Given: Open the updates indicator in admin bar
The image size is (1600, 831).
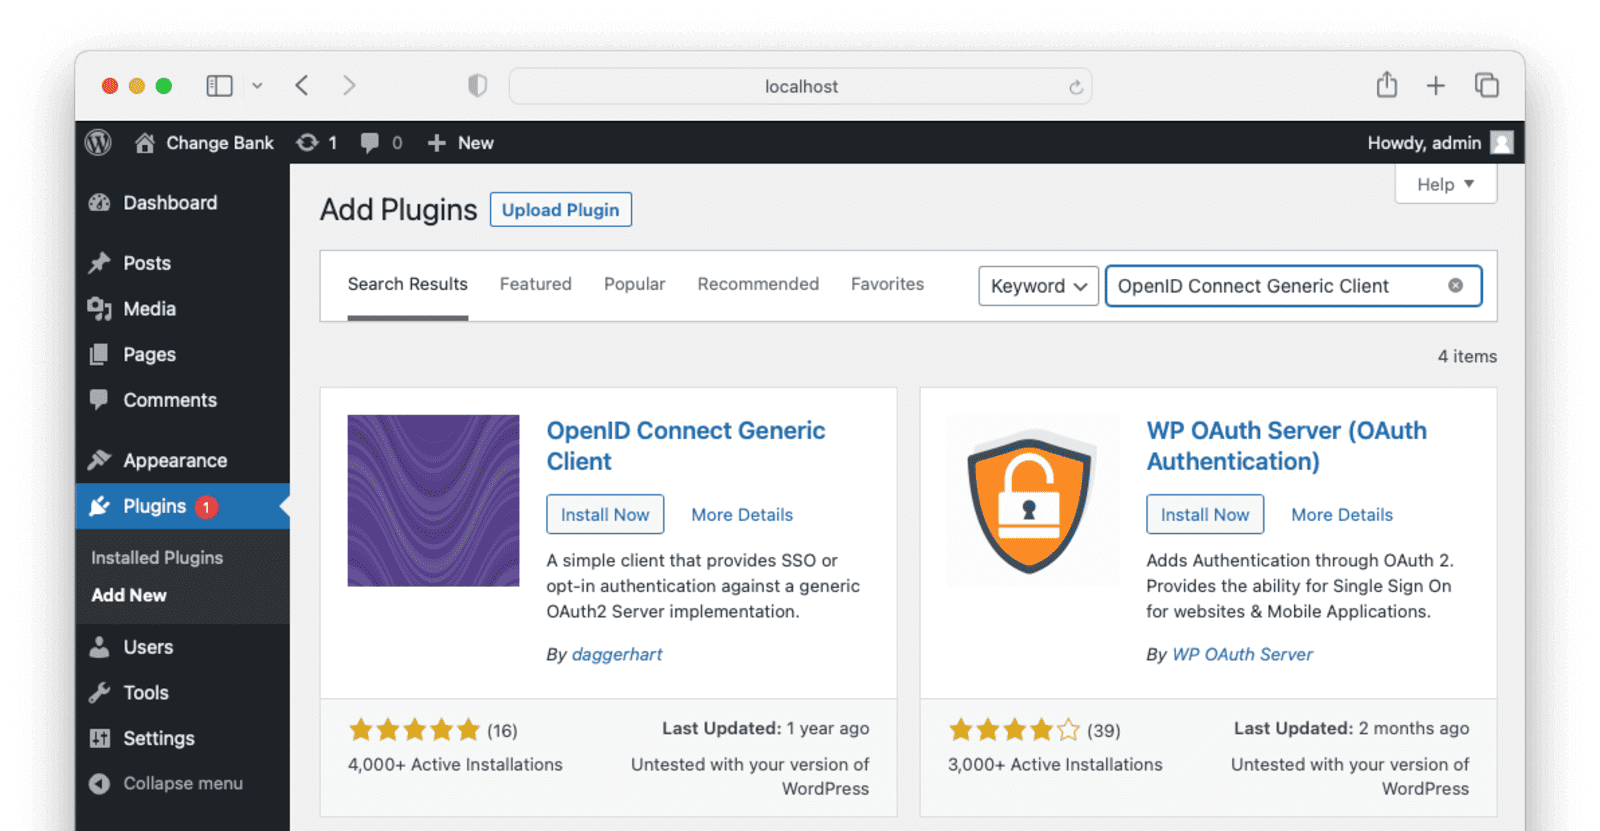Looking at the screenshot, I should [316, 143].
